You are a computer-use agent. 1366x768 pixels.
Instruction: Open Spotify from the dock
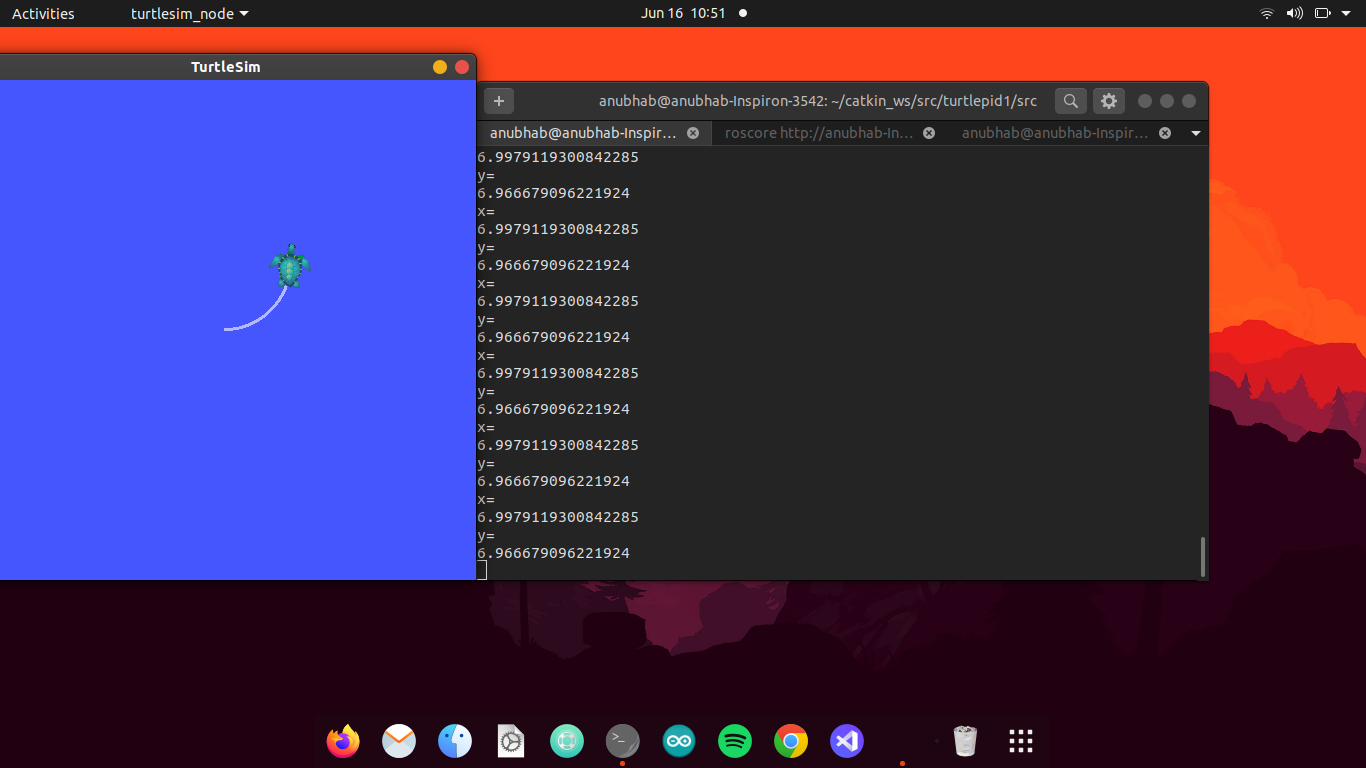734,741
